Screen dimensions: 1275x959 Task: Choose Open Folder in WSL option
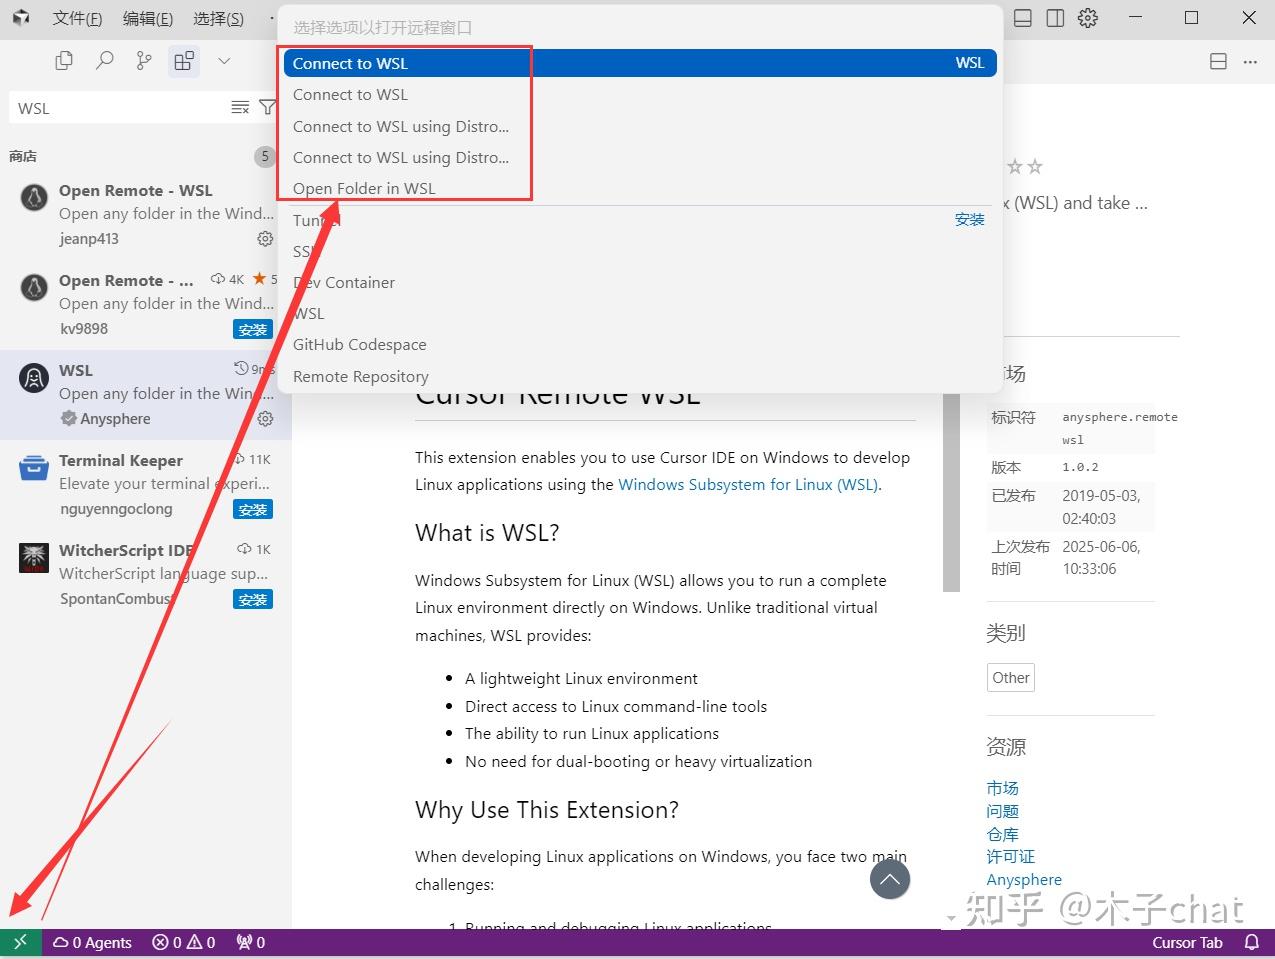(x=640, y=189)
